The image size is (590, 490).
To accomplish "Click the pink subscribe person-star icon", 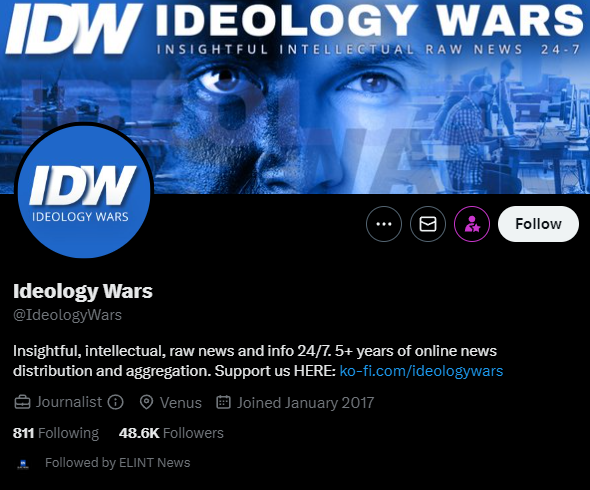I will [x=472, y=224].
